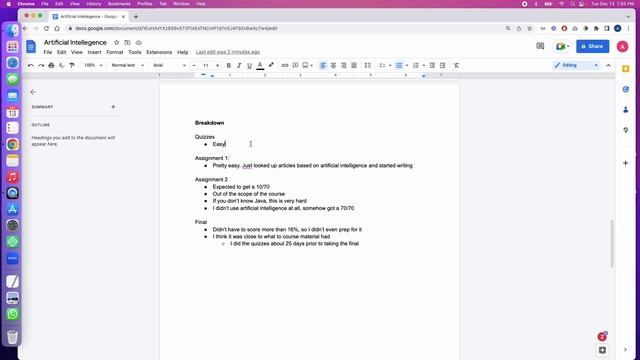Open the Maps side panel

pyautogui.click(x=626, y=130)
